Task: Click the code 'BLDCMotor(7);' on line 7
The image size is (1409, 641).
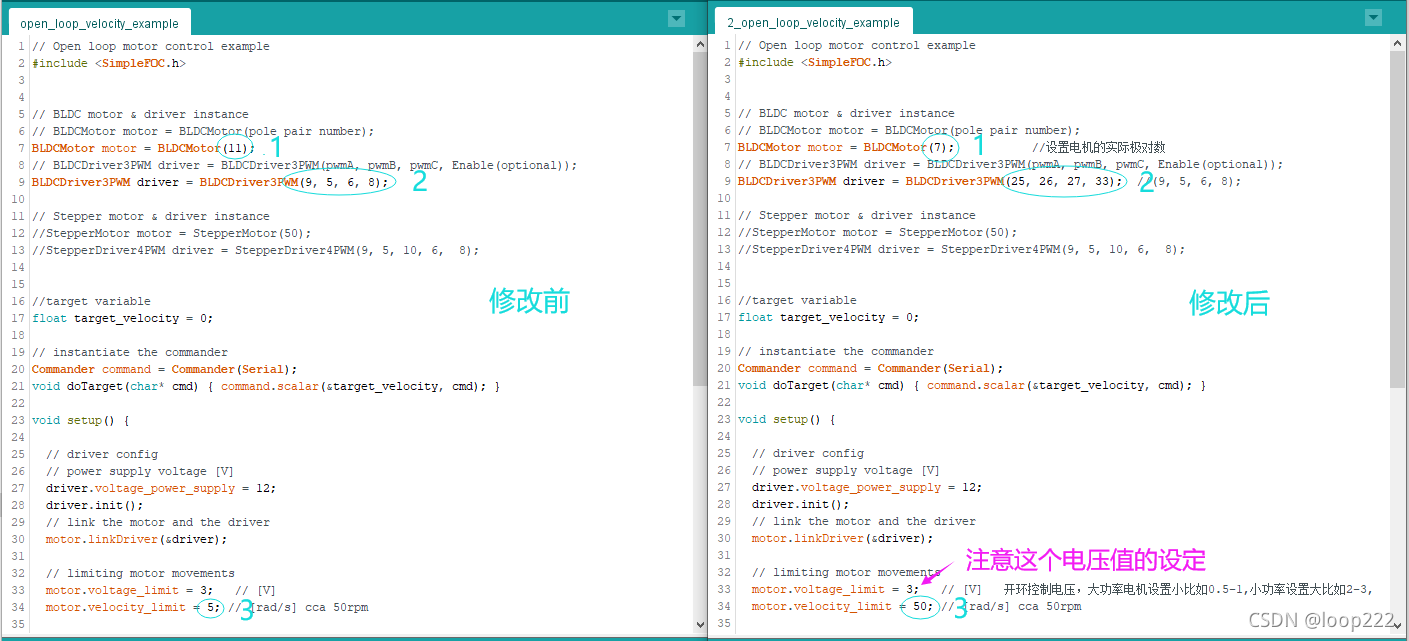Action: [910, 147]
